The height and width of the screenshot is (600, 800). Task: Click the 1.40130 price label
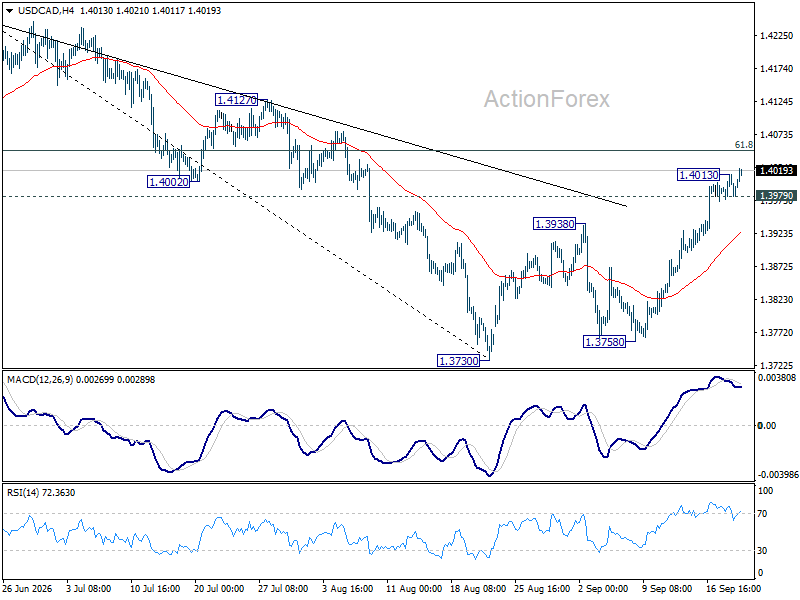coord(698,174)
